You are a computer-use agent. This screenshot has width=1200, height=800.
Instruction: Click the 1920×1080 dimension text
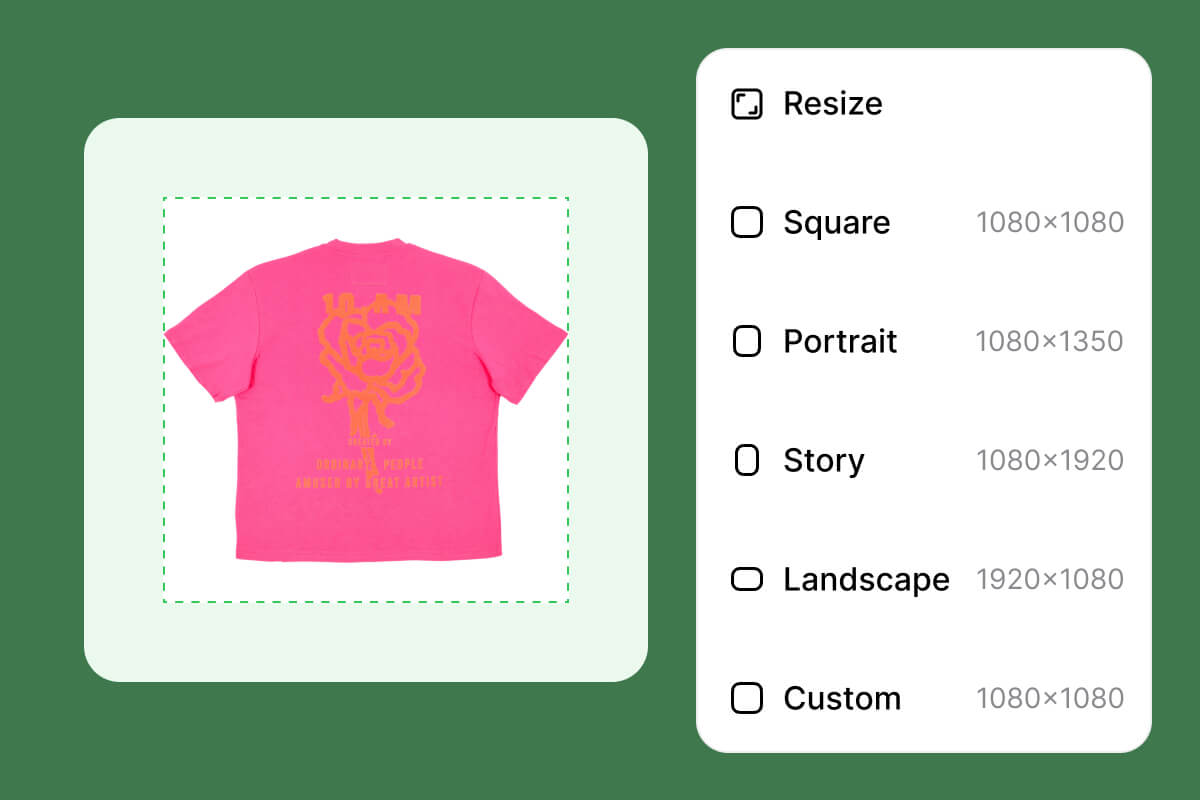click(x=1050, y=579)
